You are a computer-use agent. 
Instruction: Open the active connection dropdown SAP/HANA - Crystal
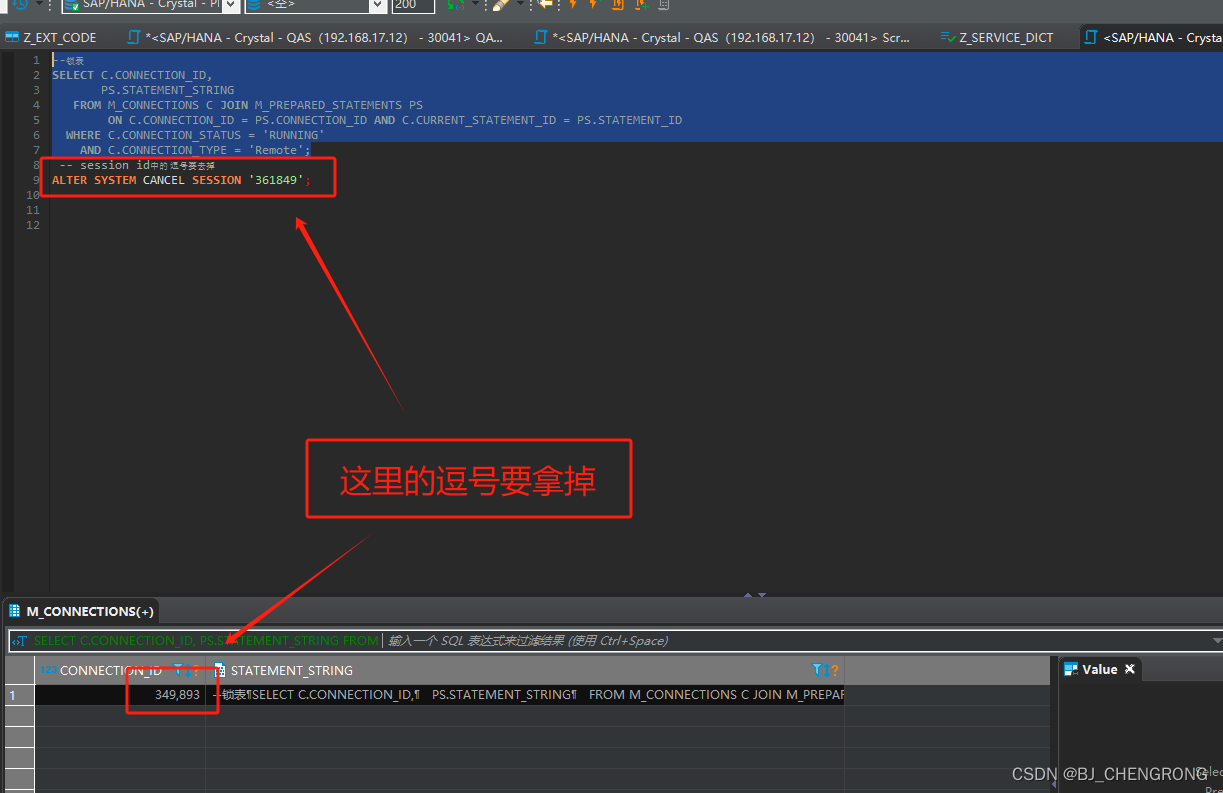pyautogui.click(x=150, y=5)
